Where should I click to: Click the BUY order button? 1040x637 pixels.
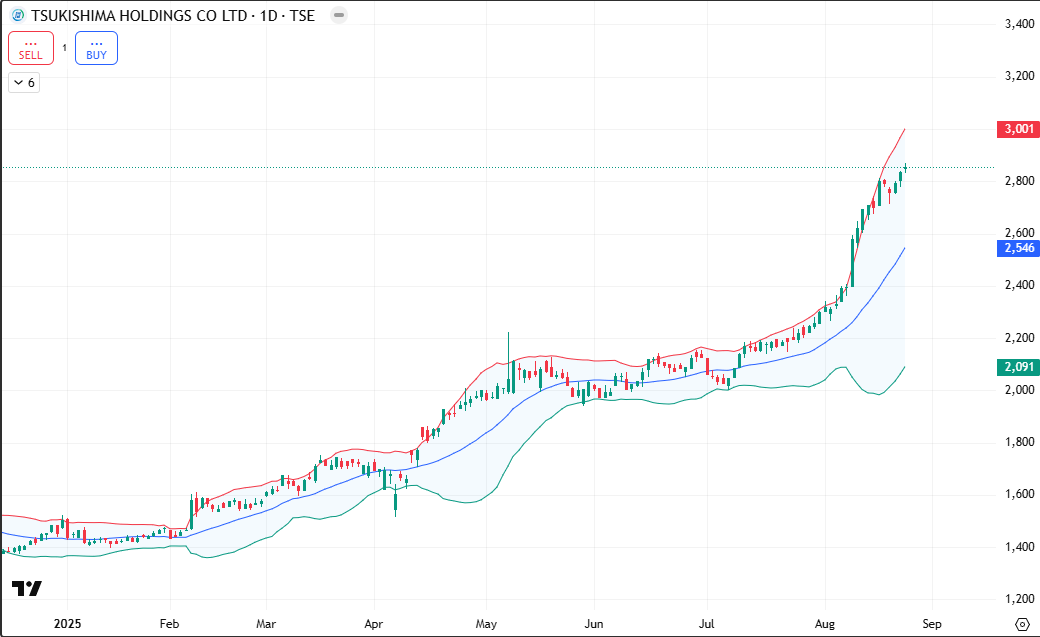pyautogui.click(x=96, y=48)
